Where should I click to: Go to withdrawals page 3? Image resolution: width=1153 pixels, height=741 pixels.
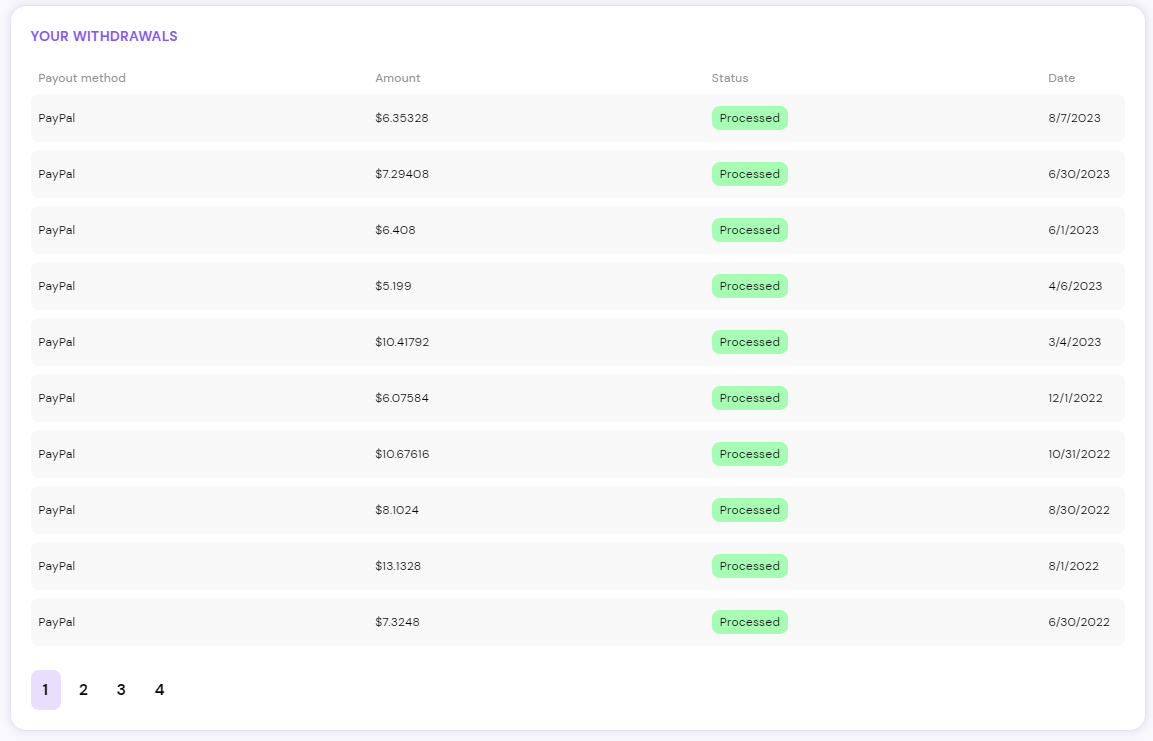coord(121,690)
